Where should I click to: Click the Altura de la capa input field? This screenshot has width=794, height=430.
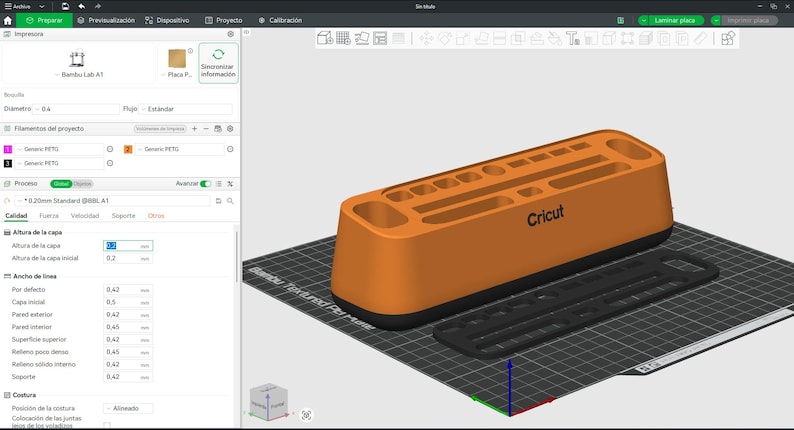[x=128, y=246]
